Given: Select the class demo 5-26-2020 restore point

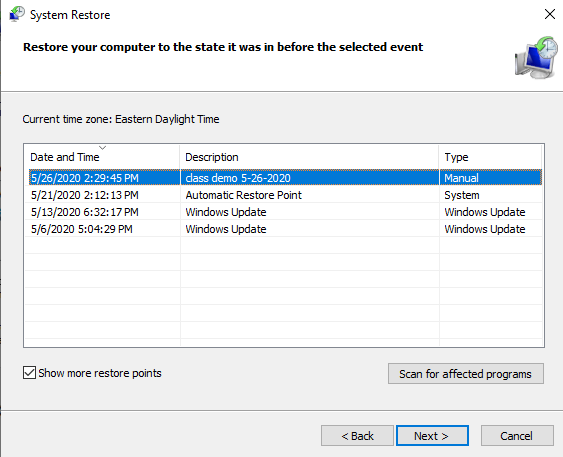Looking at the screenshot, I should tap(285, 178).
